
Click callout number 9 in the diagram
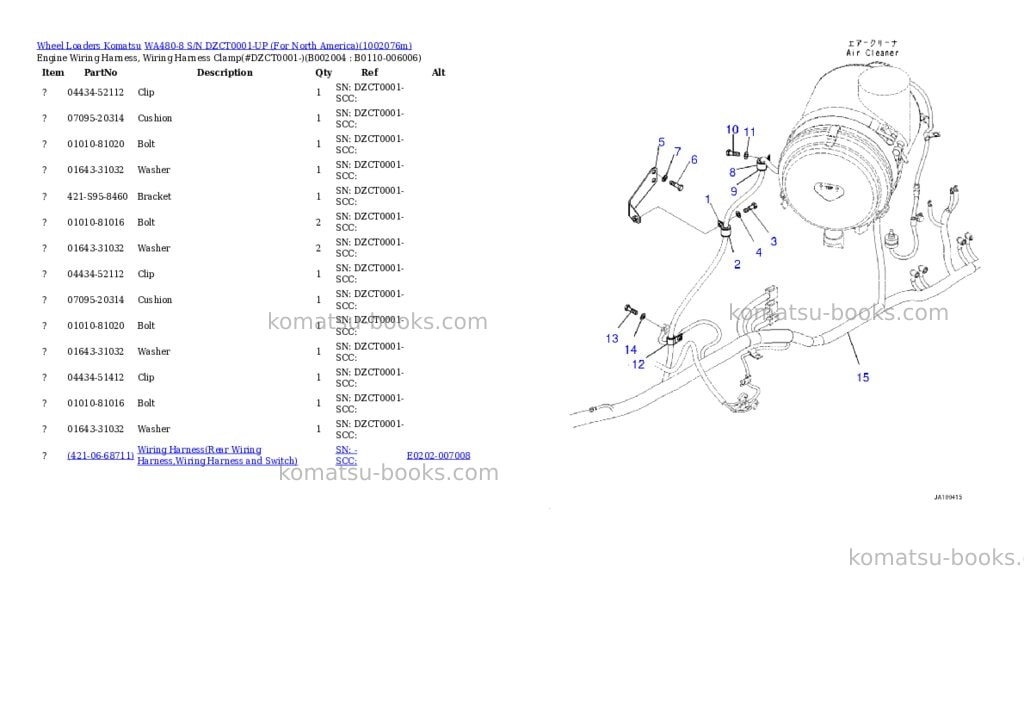[x=734, y=191]
